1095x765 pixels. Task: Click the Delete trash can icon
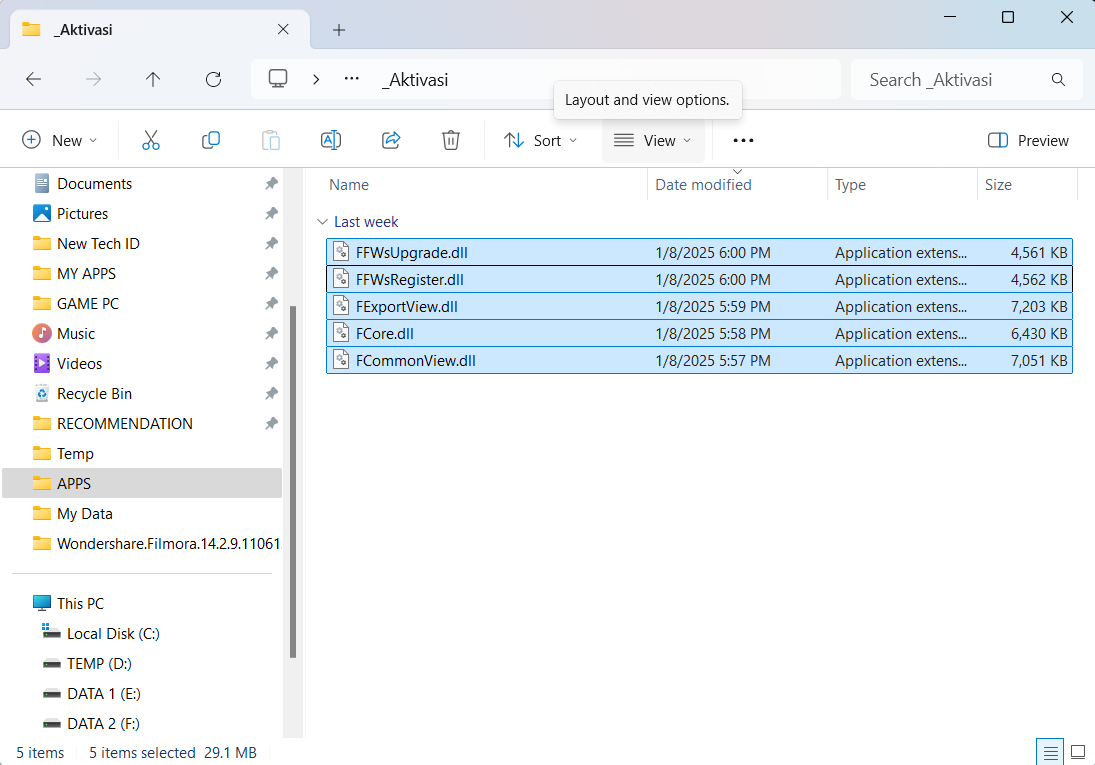(451, 141)
